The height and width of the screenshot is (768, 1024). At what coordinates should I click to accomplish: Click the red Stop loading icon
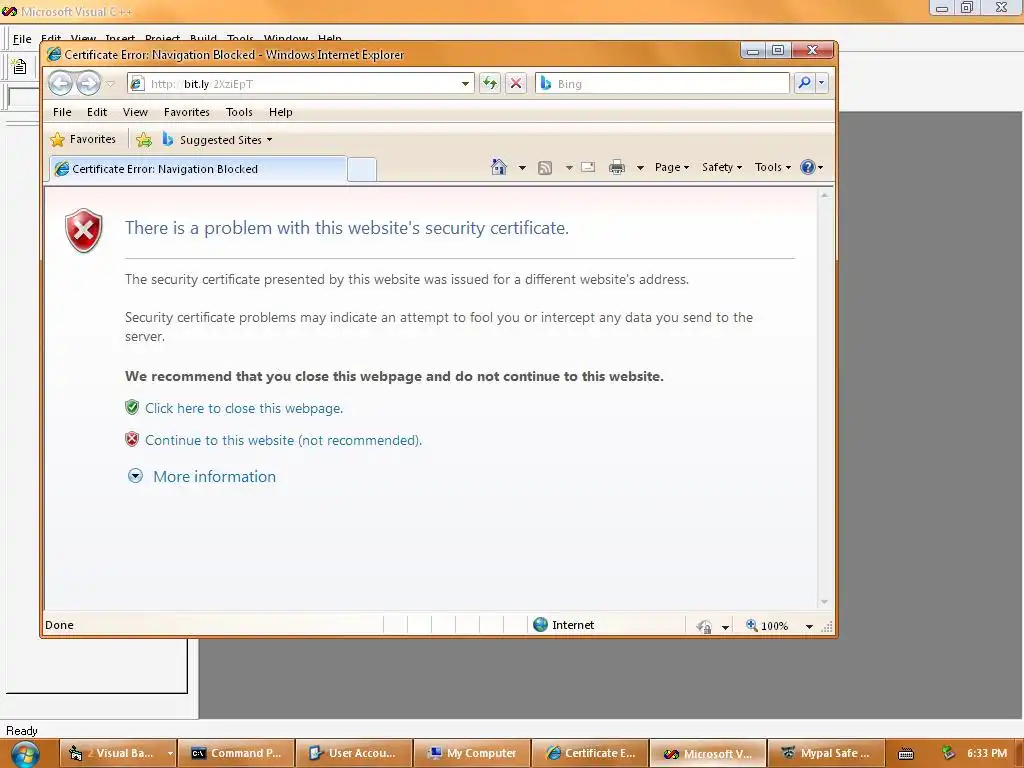516,83
